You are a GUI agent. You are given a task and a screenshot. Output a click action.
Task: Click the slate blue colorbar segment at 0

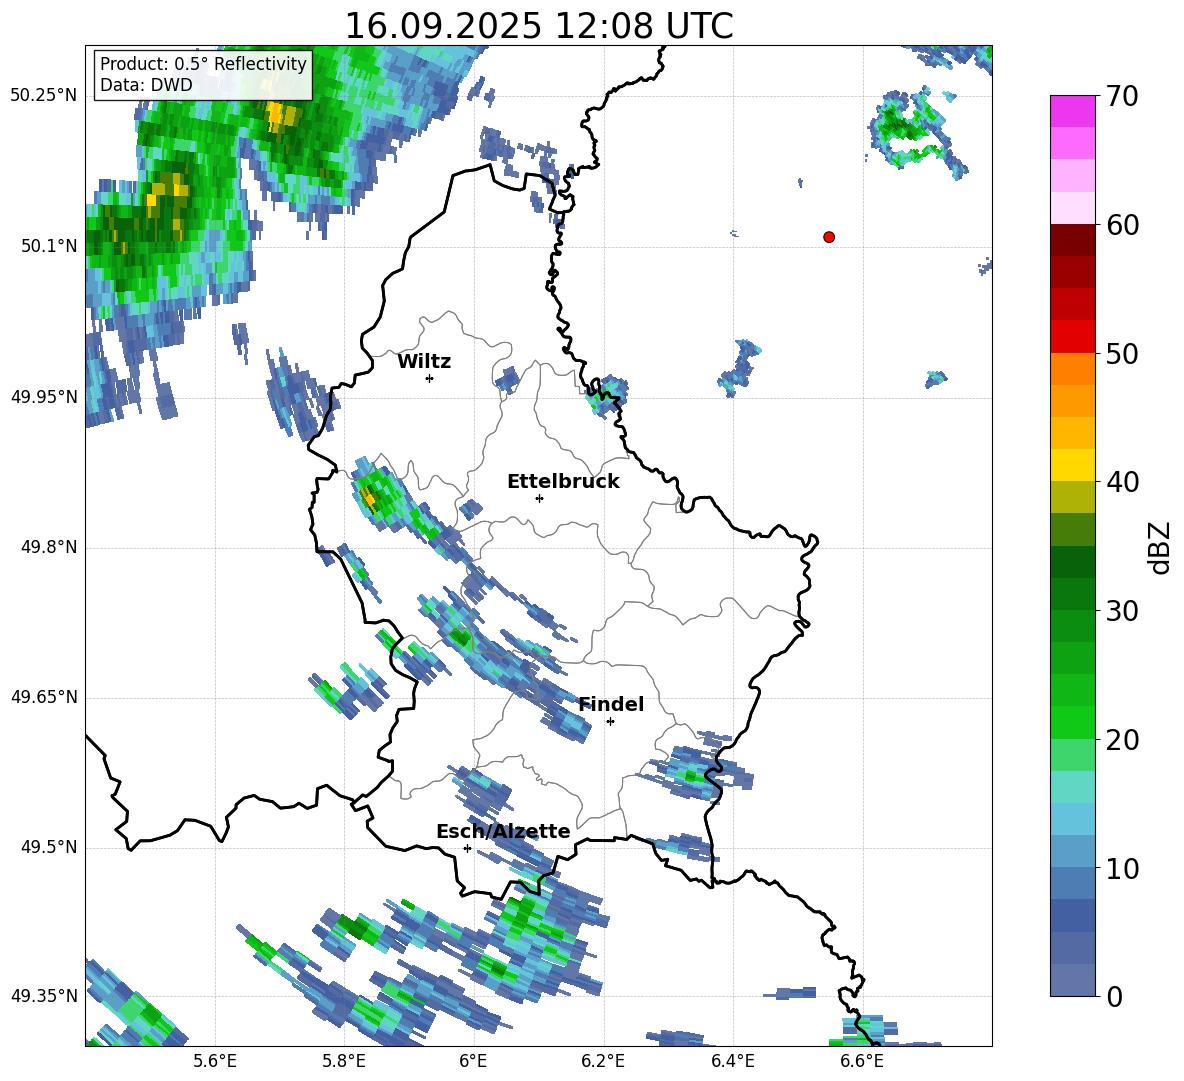(x=1072, y=980)
